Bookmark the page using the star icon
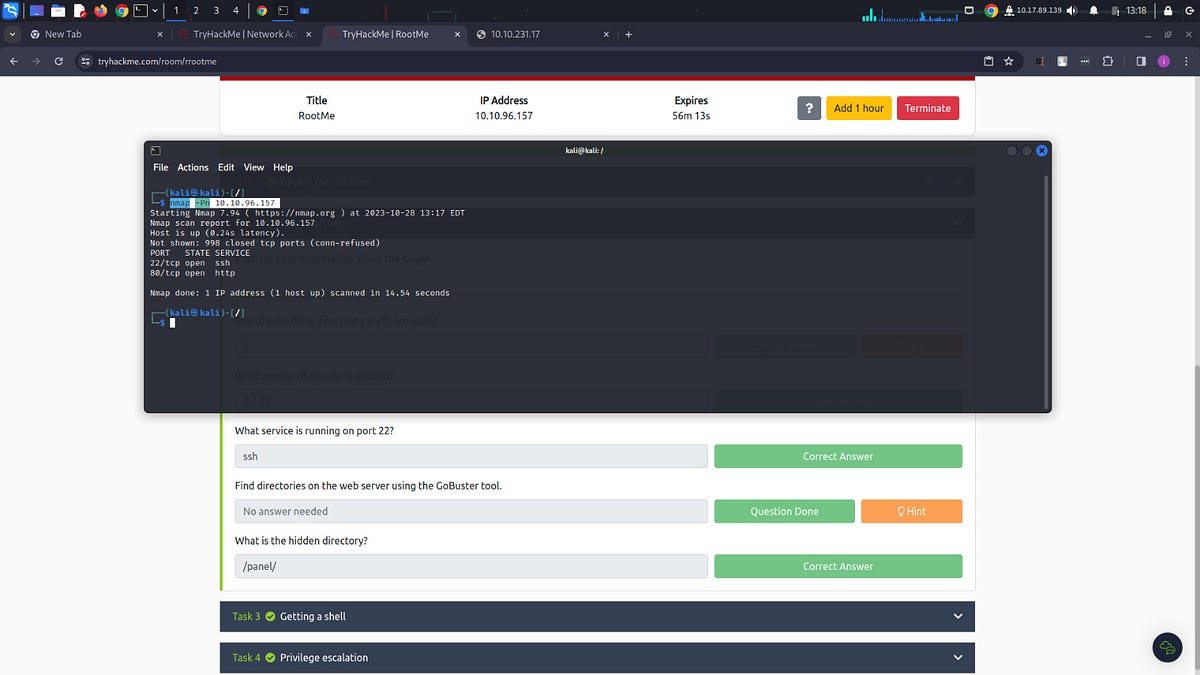The height and width of the screenshot is (675, 1200). pyautogui.click(x=1008, y=61)
